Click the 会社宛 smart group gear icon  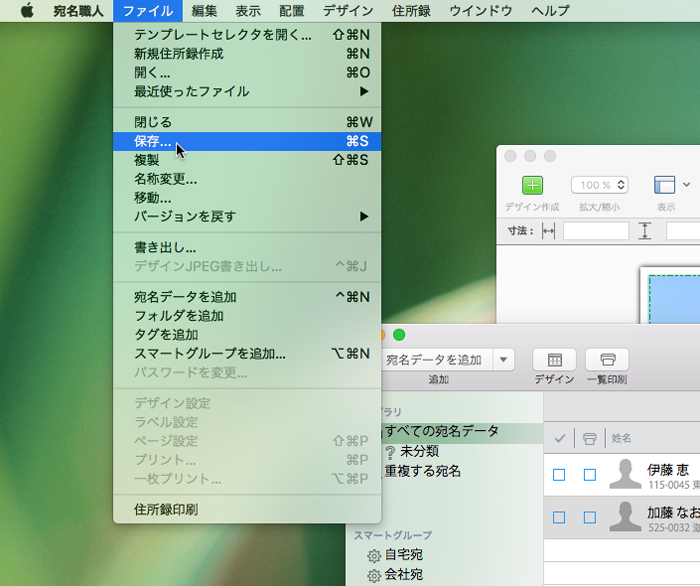[x=373, y=576]
